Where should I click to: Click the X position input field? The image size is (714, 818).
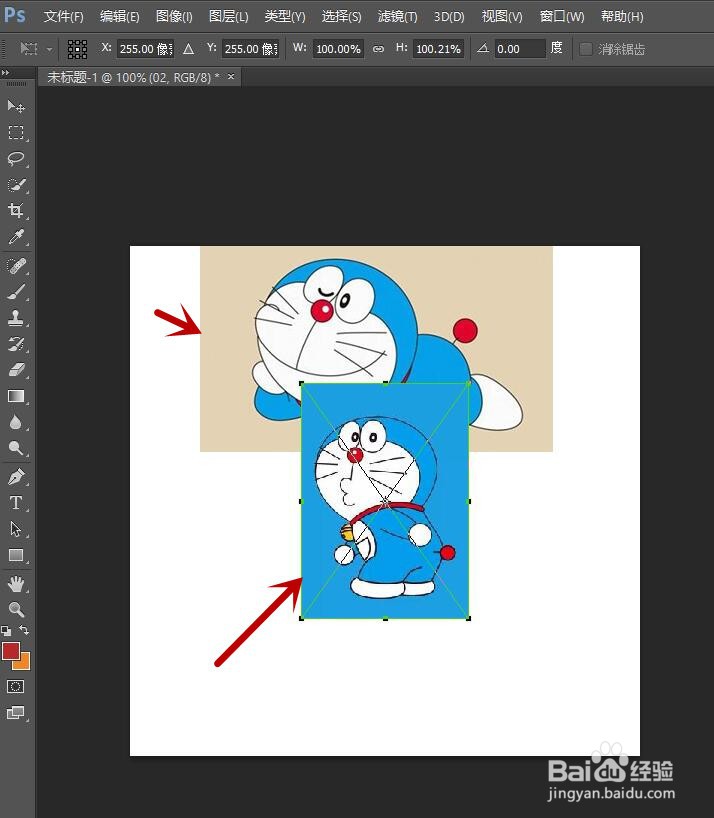coord(146,49)
